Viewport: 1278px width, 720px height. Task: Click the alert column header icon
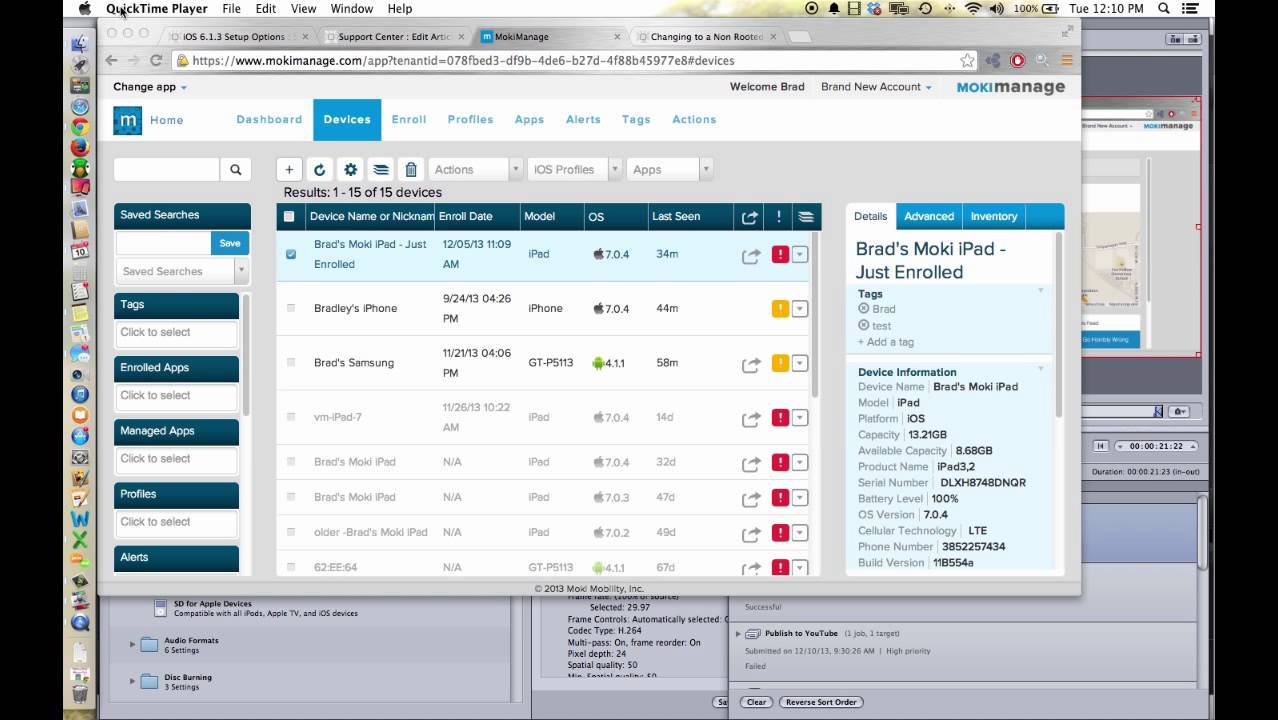tap(778, 217)
